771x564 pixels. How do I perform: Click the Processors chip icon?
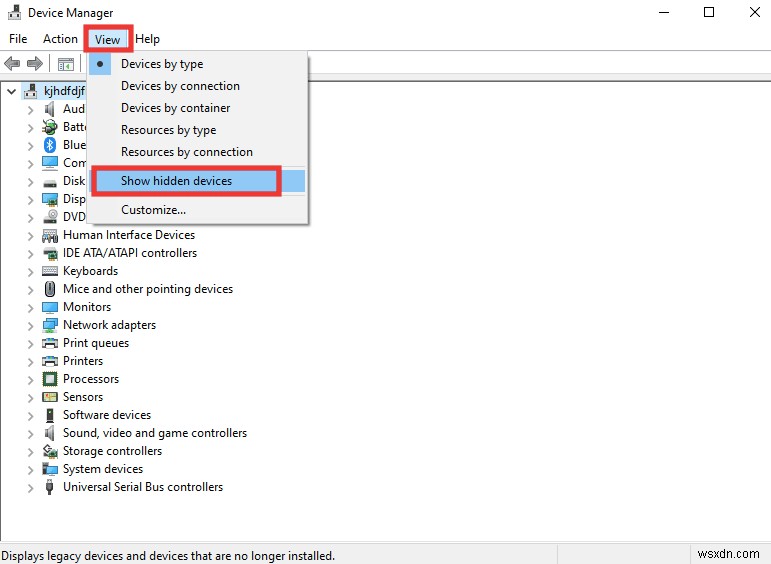(x=50, y=379)
